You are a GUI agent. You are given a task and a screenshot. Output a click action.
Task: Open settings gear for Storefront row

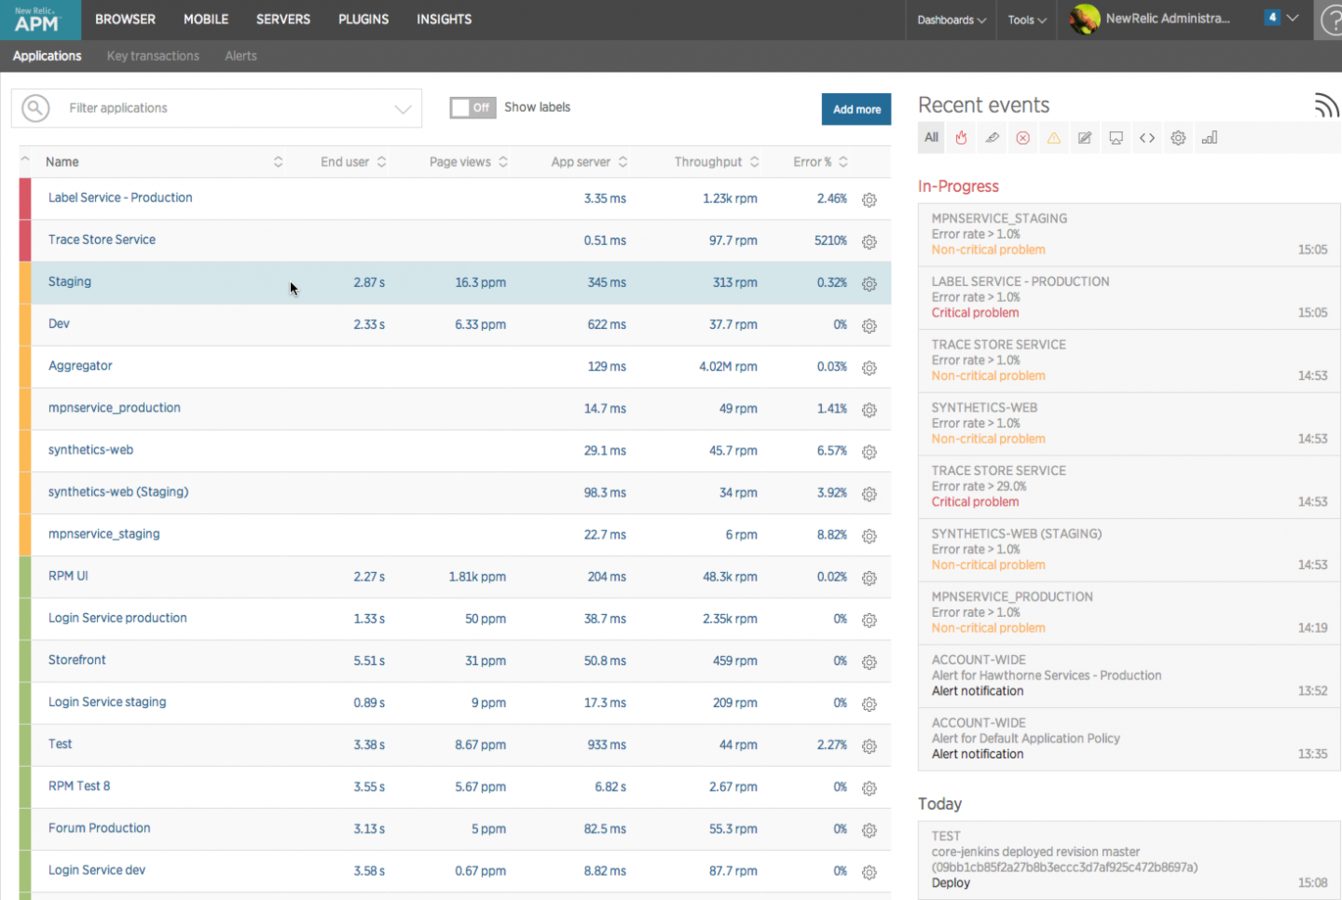pyautogui.click(x=869, y=662)
